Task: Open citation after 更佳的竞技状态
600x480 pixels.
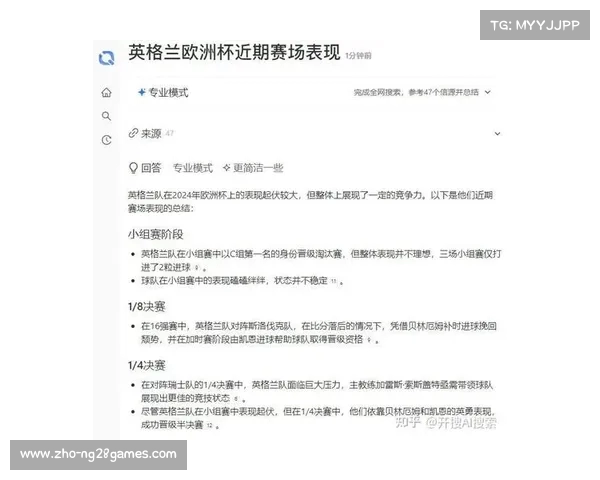Action: [236, 399]
